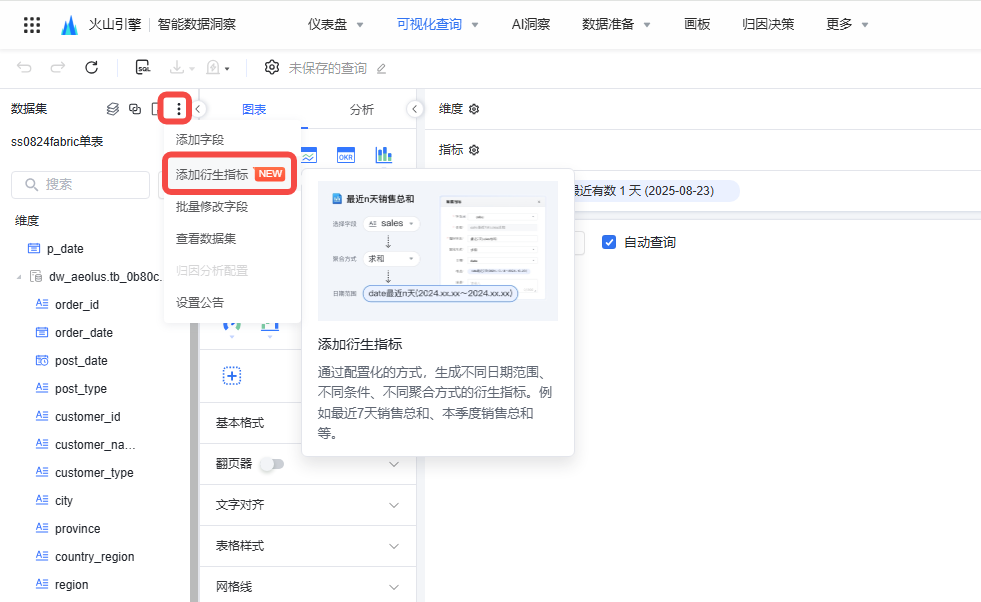Toggle the 翻页器 switch
This screenshot has height=602, width=981.
click(272, 464)
